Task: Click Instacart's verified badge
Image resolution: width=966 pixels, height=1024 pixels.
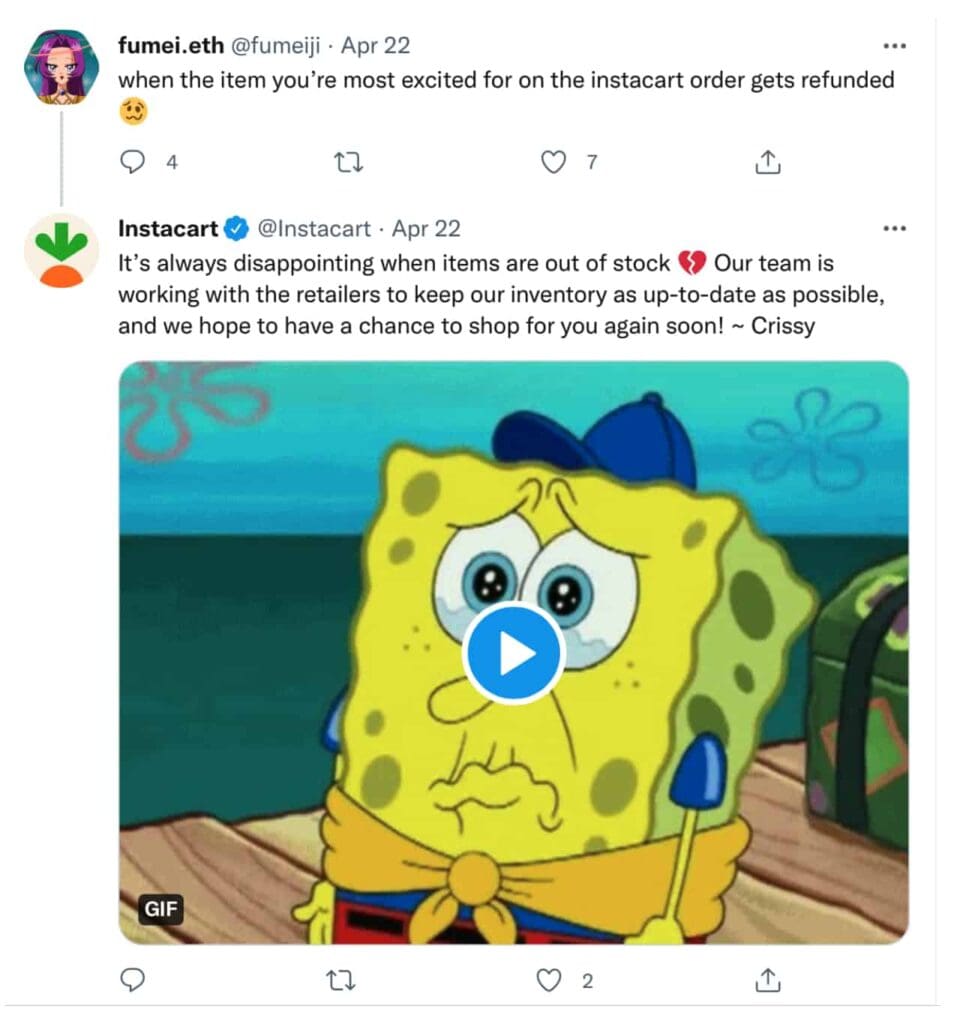Action: click(236, 229)
